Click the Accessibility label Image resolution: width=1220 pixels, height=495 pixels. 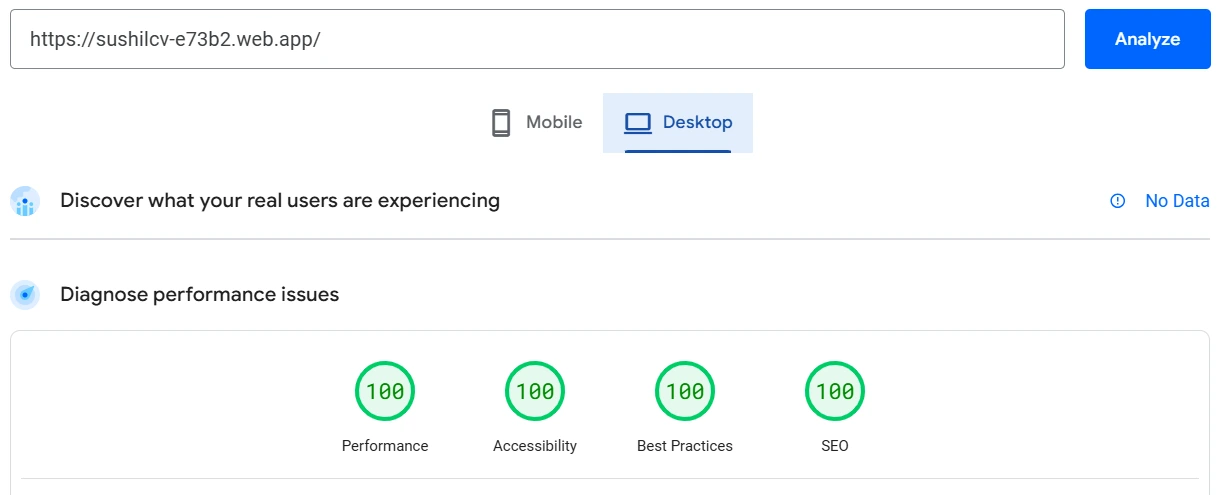[535, 446]
